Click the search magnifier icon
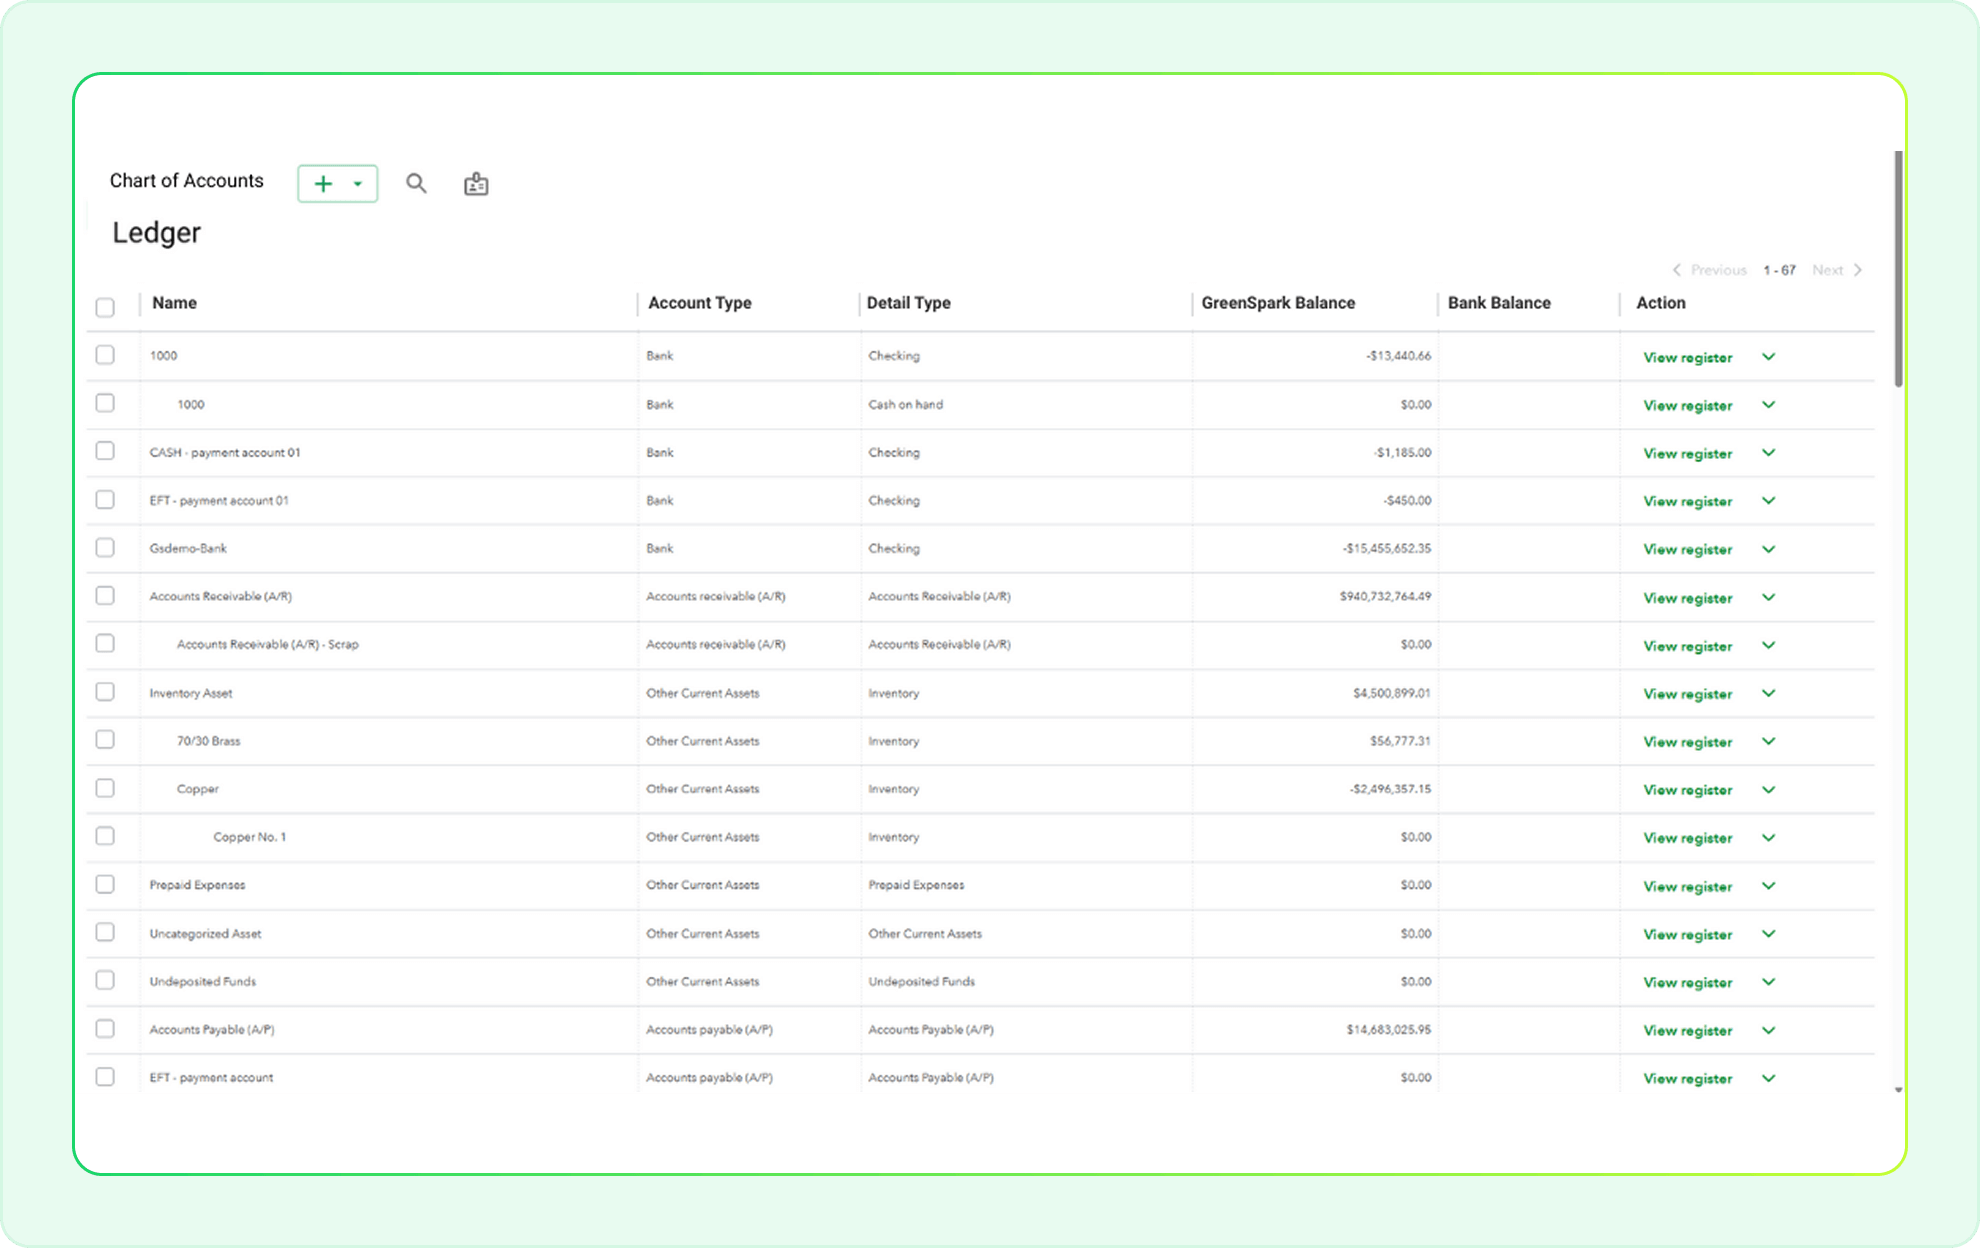The height and width of the screenshot is (1248, 1980). pyautogui.click(x=416, y=183)
